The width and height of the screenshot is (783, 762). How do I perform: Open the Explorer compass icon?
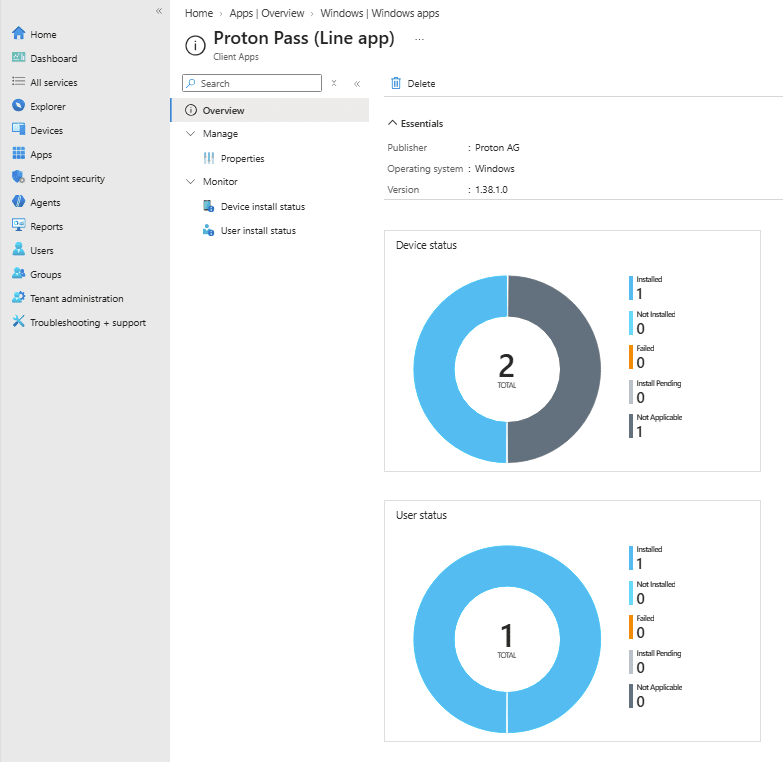[18, 105]
